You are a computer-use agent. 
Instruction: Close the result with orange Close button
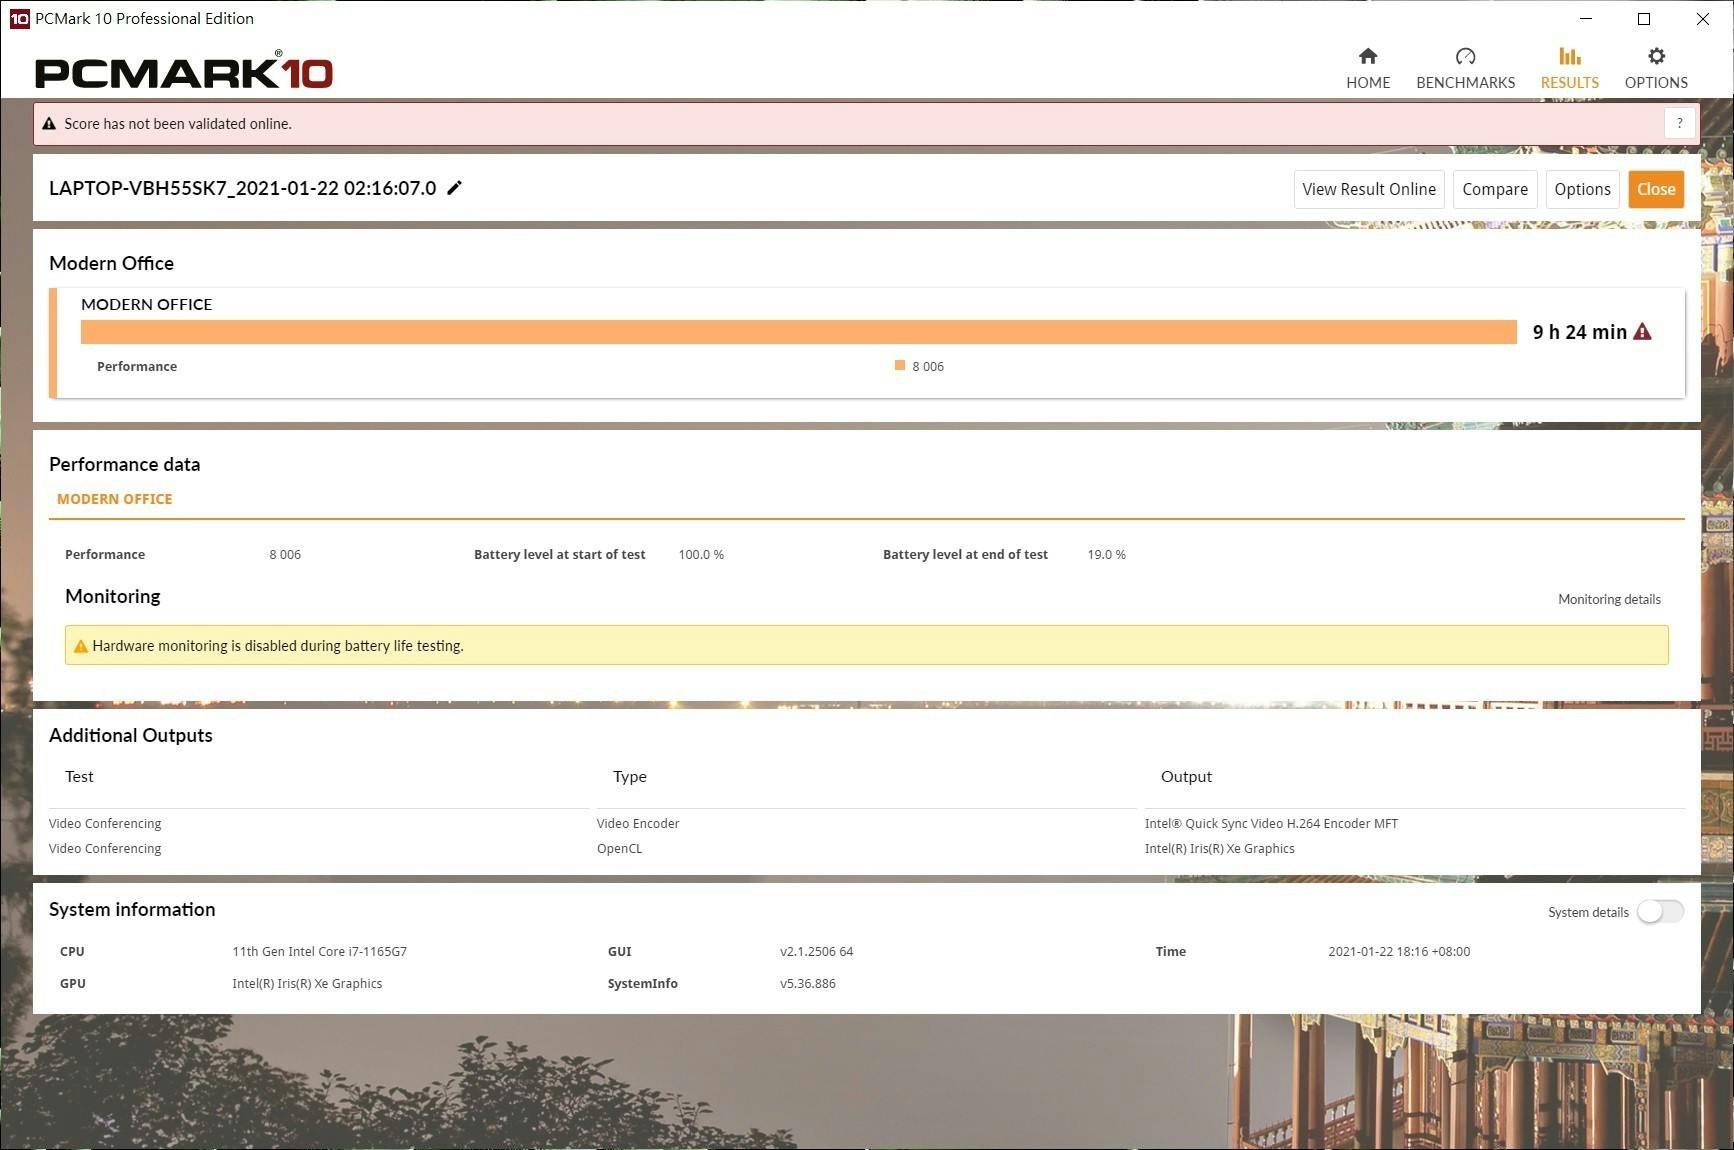tap(1656, 189)
